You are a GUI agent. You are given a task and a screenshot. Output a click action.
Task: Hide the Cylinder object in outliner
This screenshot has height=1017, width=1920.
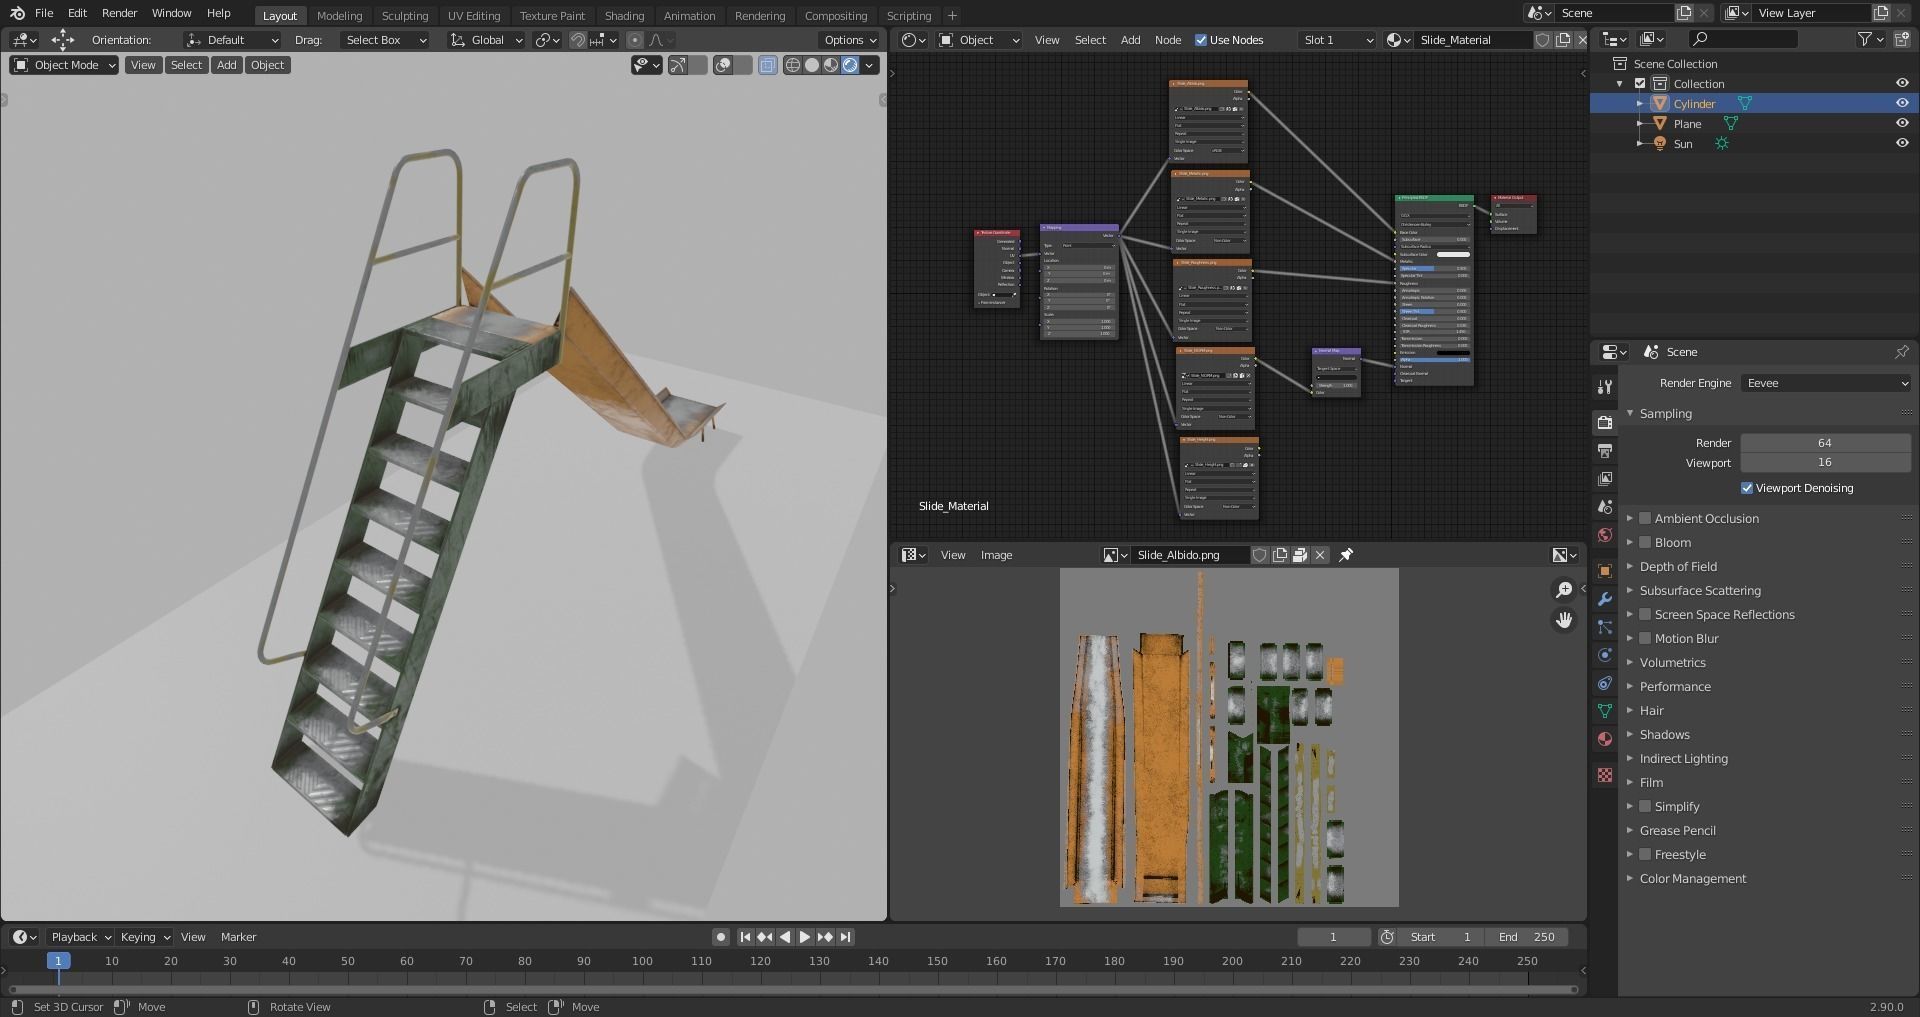[x=1902, y=103]
